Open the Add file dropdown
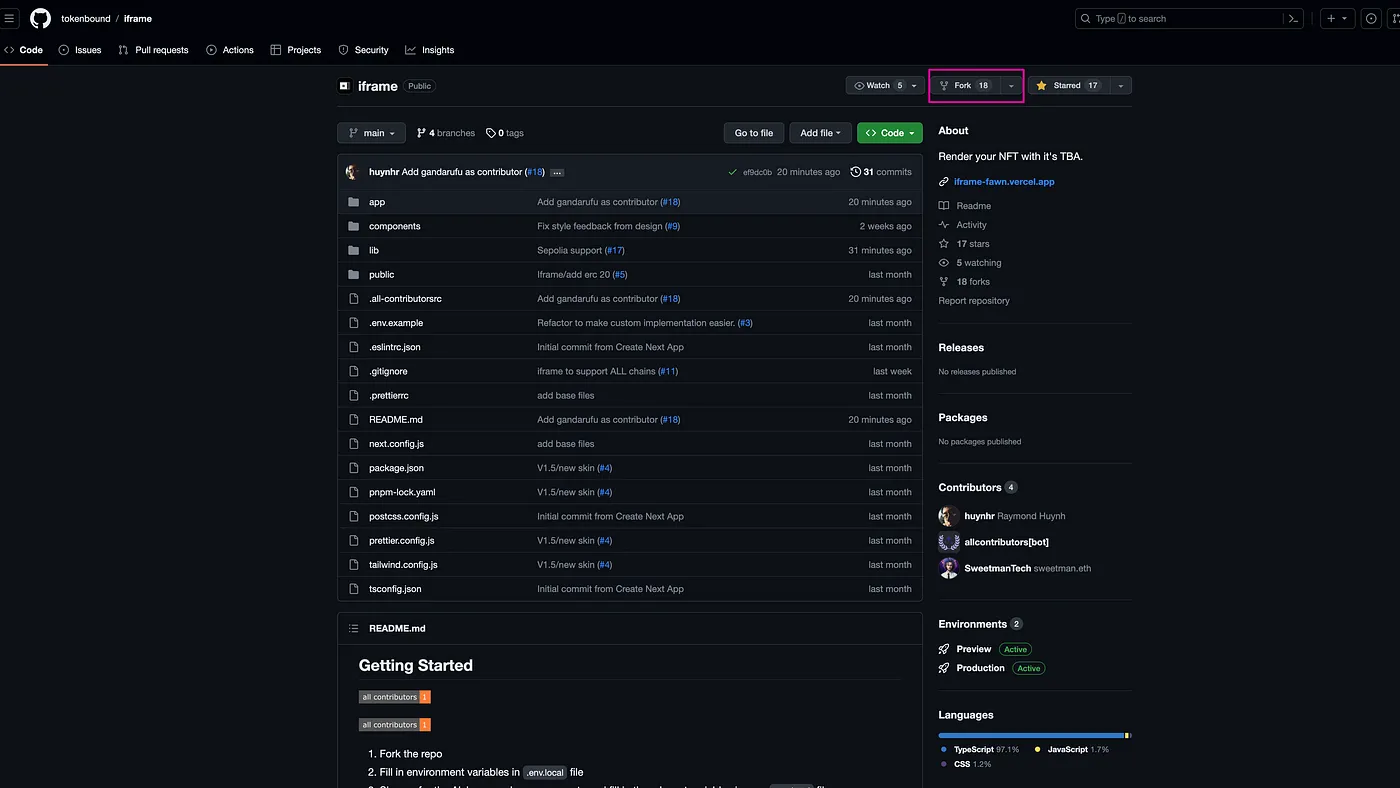The image size is (1400, 788). coord(821,133)
